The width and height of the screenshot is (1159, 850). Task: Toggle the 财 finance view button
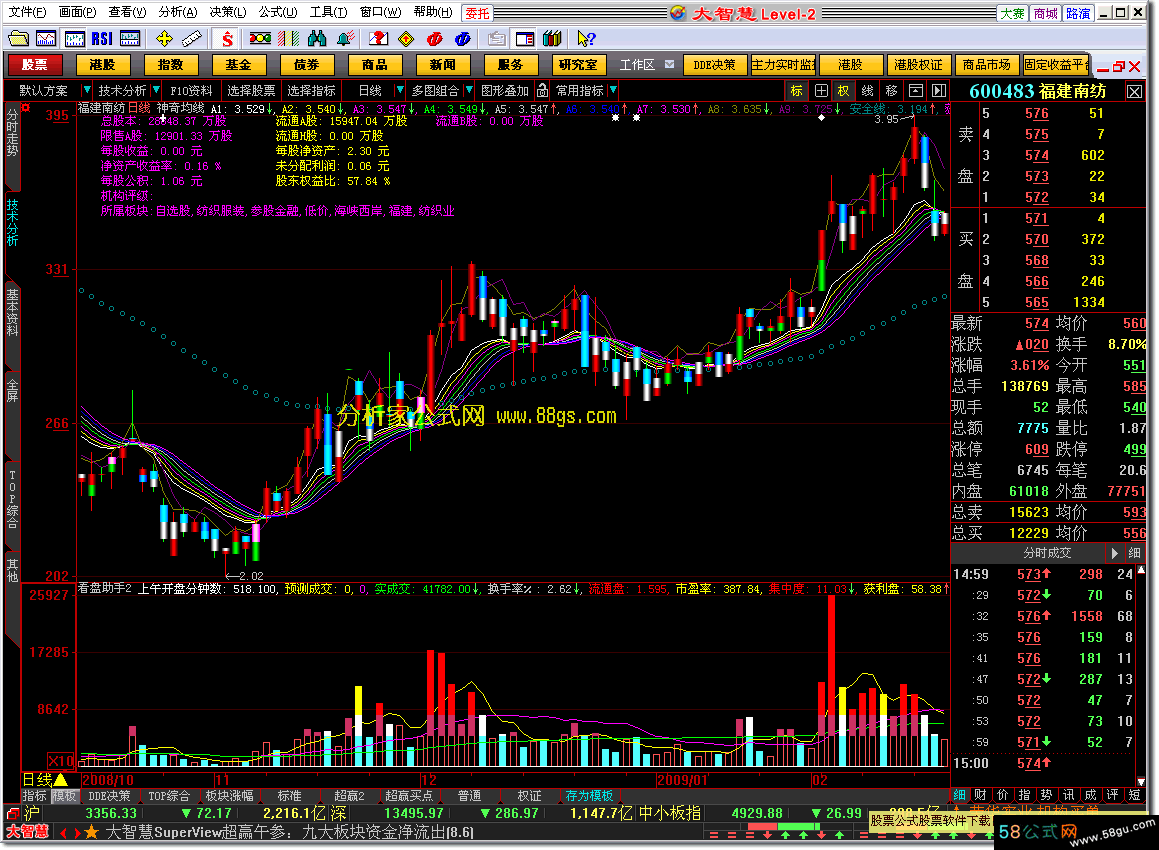980,795
